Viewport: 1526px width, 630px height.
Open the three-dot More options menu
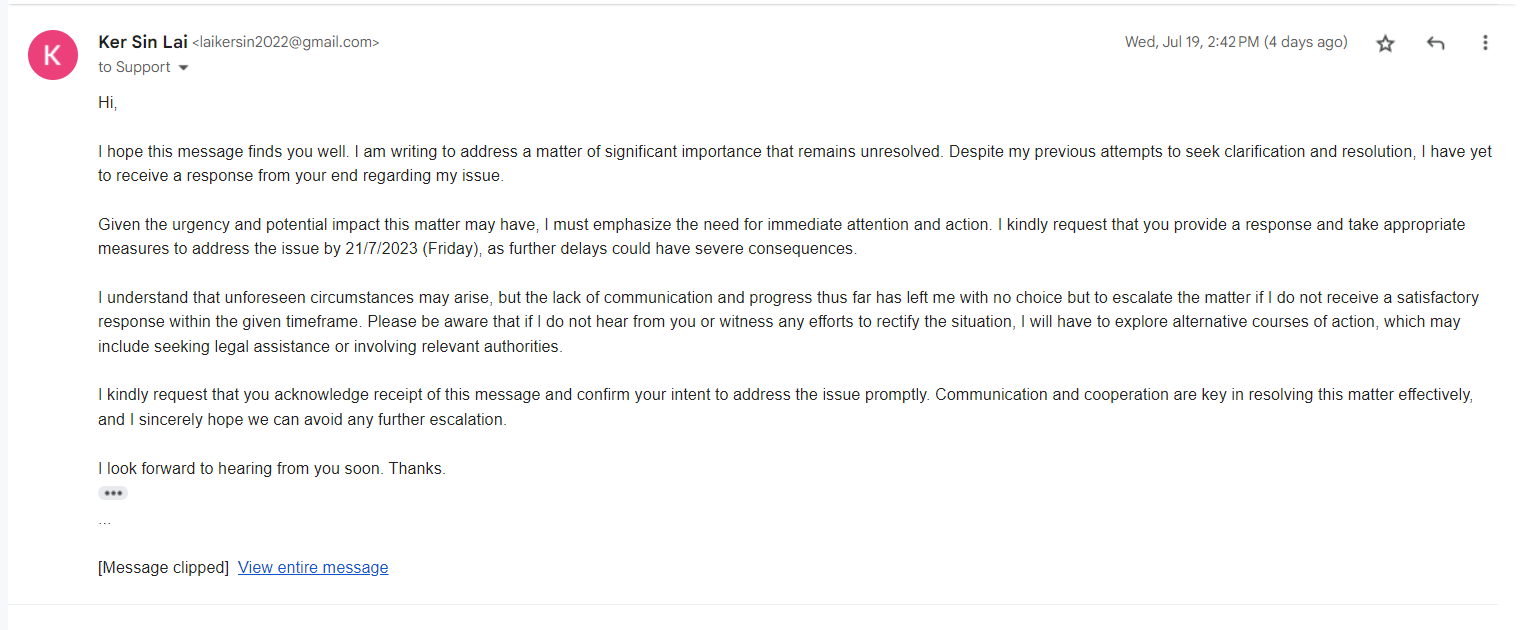pyautogui.click(x=1485, y=43)
